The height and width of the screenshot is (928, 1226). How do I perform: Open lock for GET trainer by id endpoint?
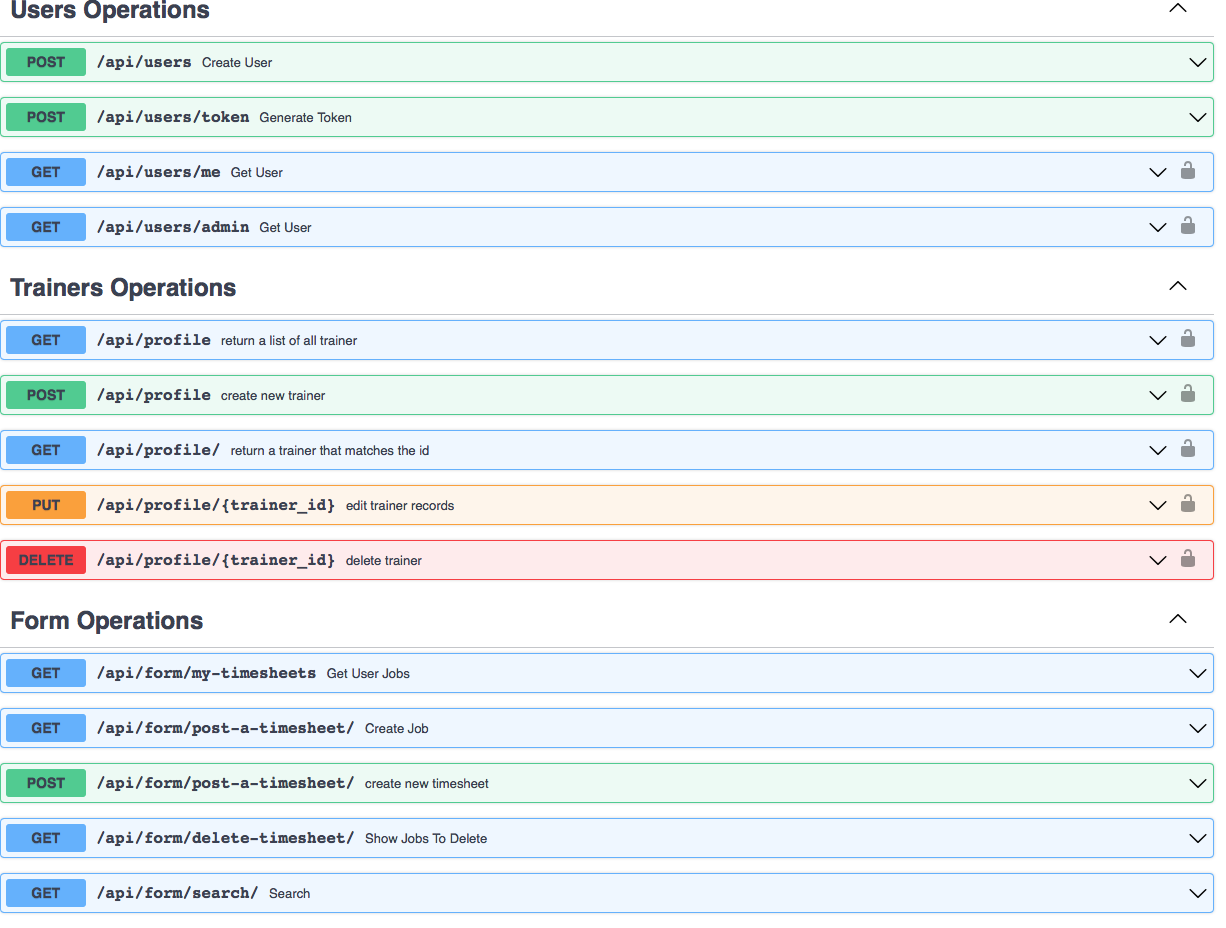click(1188, 449)
